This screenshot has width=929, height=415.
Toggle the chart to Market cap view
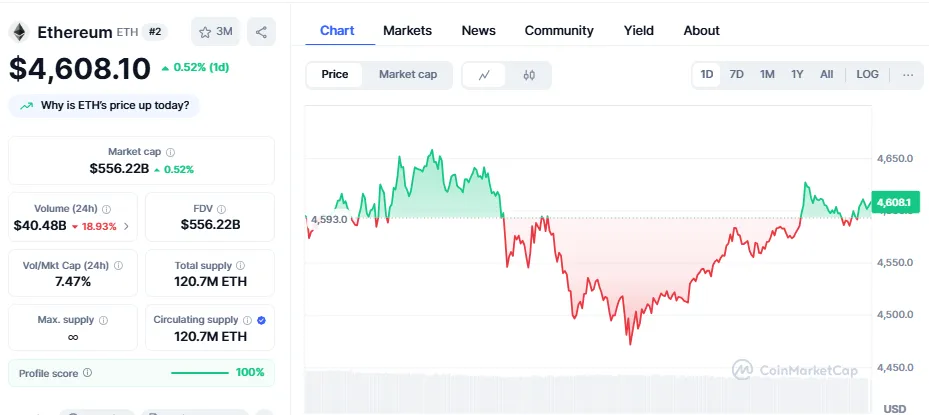407,75
